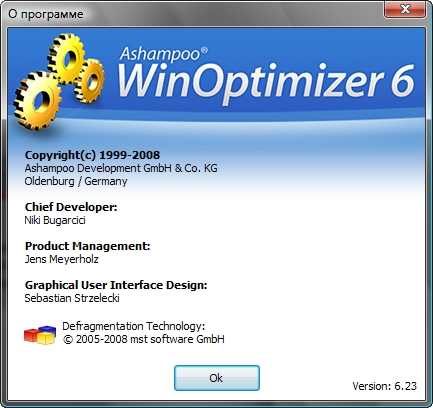
Task: Click the 'Oldenburg / Germany' text
Action: click(76, 181)
